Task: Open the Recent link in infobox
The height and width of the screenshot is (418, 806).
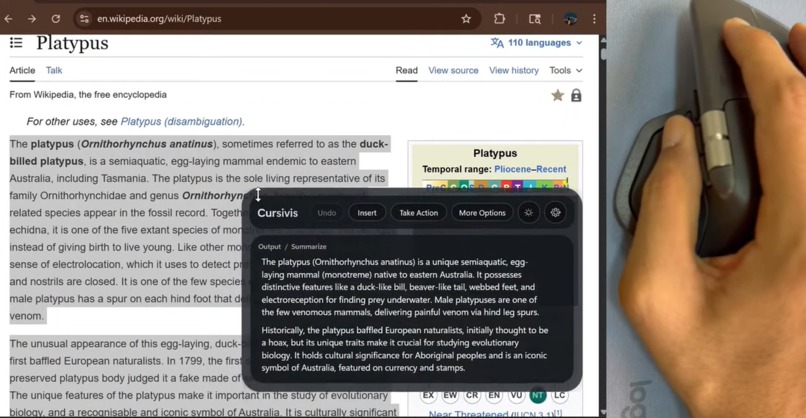Action: click(x=551, y=169)
